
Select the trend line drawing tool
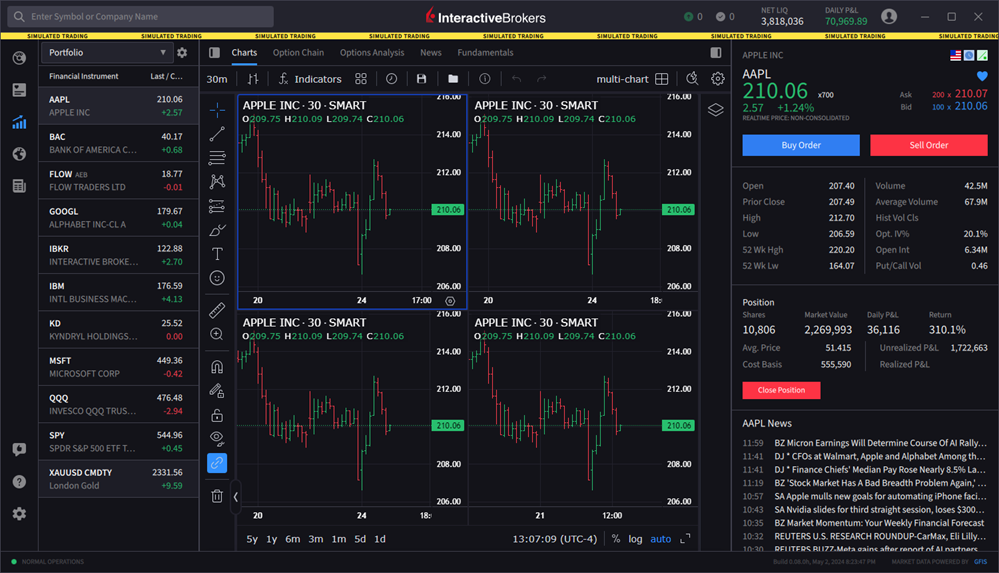217,134
